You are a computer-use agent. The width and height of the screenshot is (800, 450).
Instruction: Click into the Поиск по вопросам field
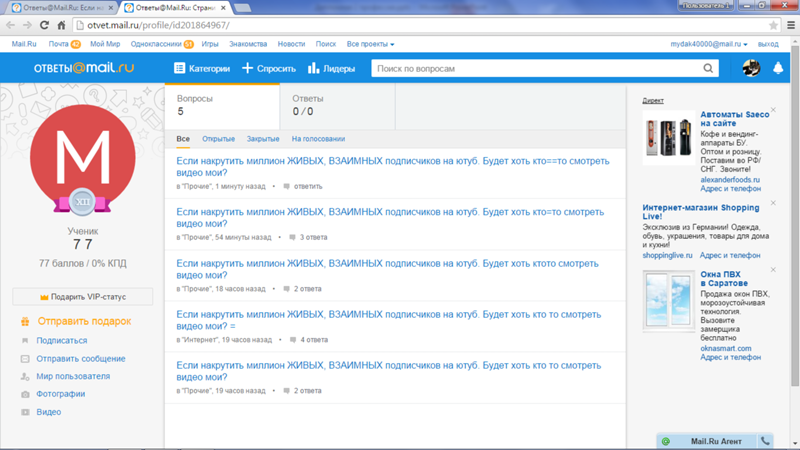tap(536, 68)
